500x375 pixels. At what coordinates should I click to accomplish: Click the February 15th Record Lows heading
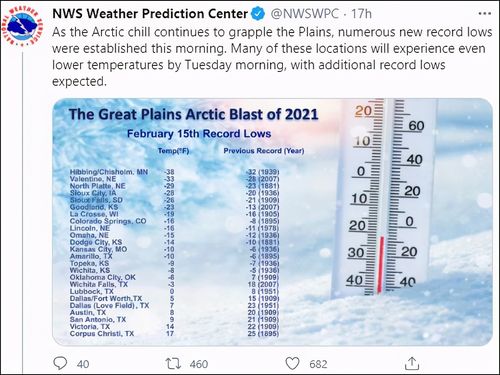[199, 134]
